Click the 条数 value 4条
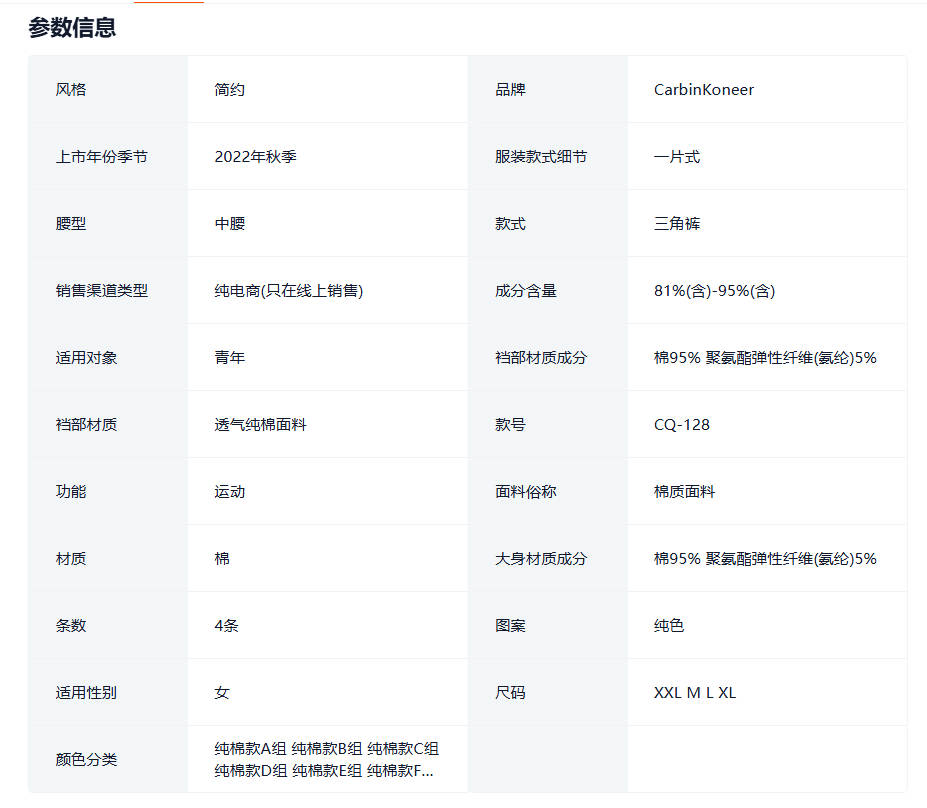927x808 pixels. 226,626
